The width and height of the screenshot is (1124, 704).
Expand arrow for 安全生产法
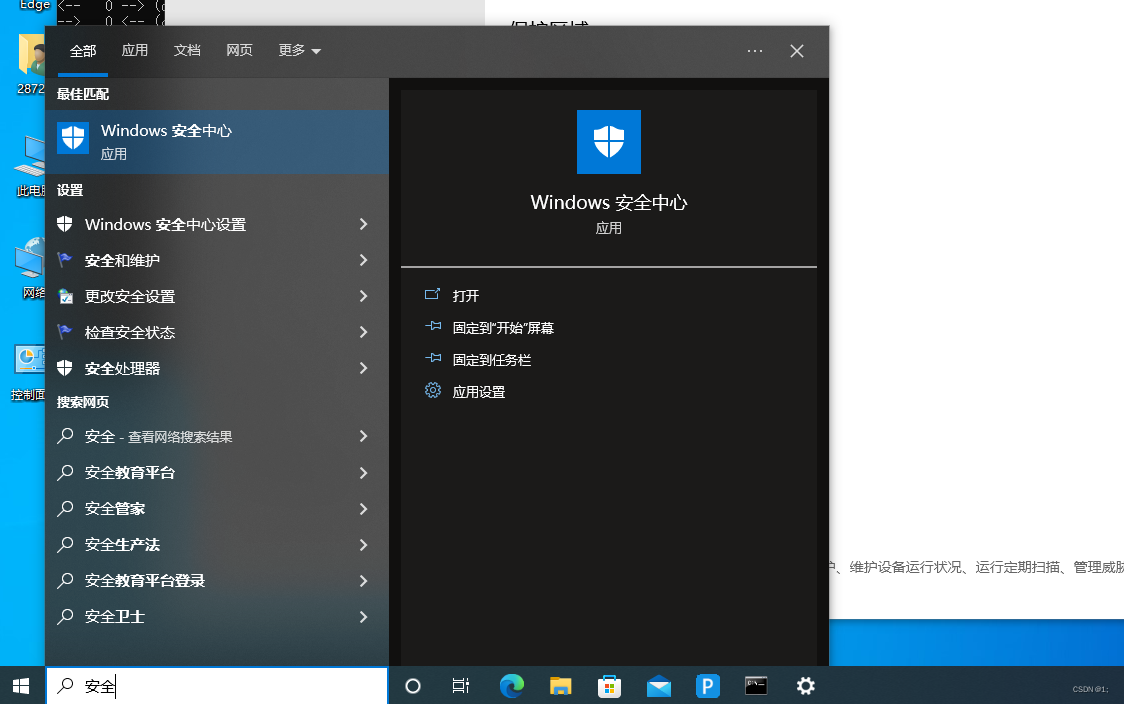[x=363, y=545]
